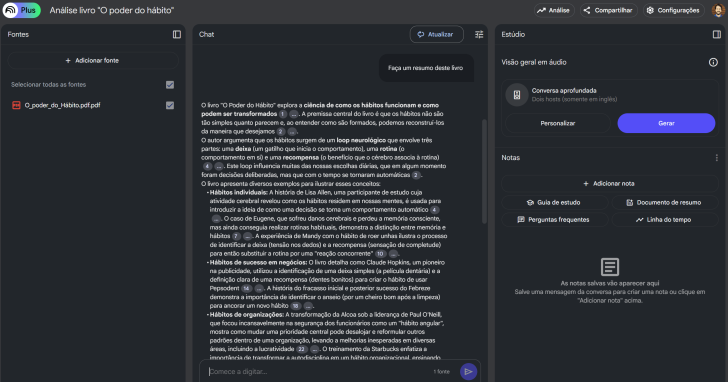
Task: Generate Documento de resumo
Action: point(665,202)
